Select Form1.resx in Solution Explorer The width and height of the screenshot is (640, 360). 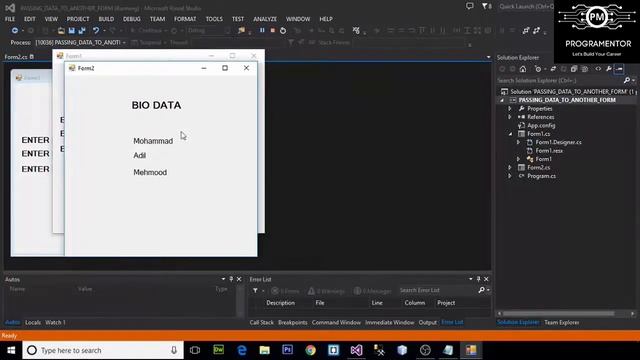[x=549, y=151]
